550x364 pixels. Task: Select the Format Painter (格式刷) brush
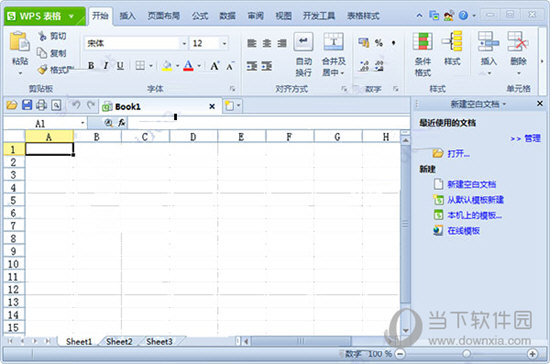pos(43,69)
